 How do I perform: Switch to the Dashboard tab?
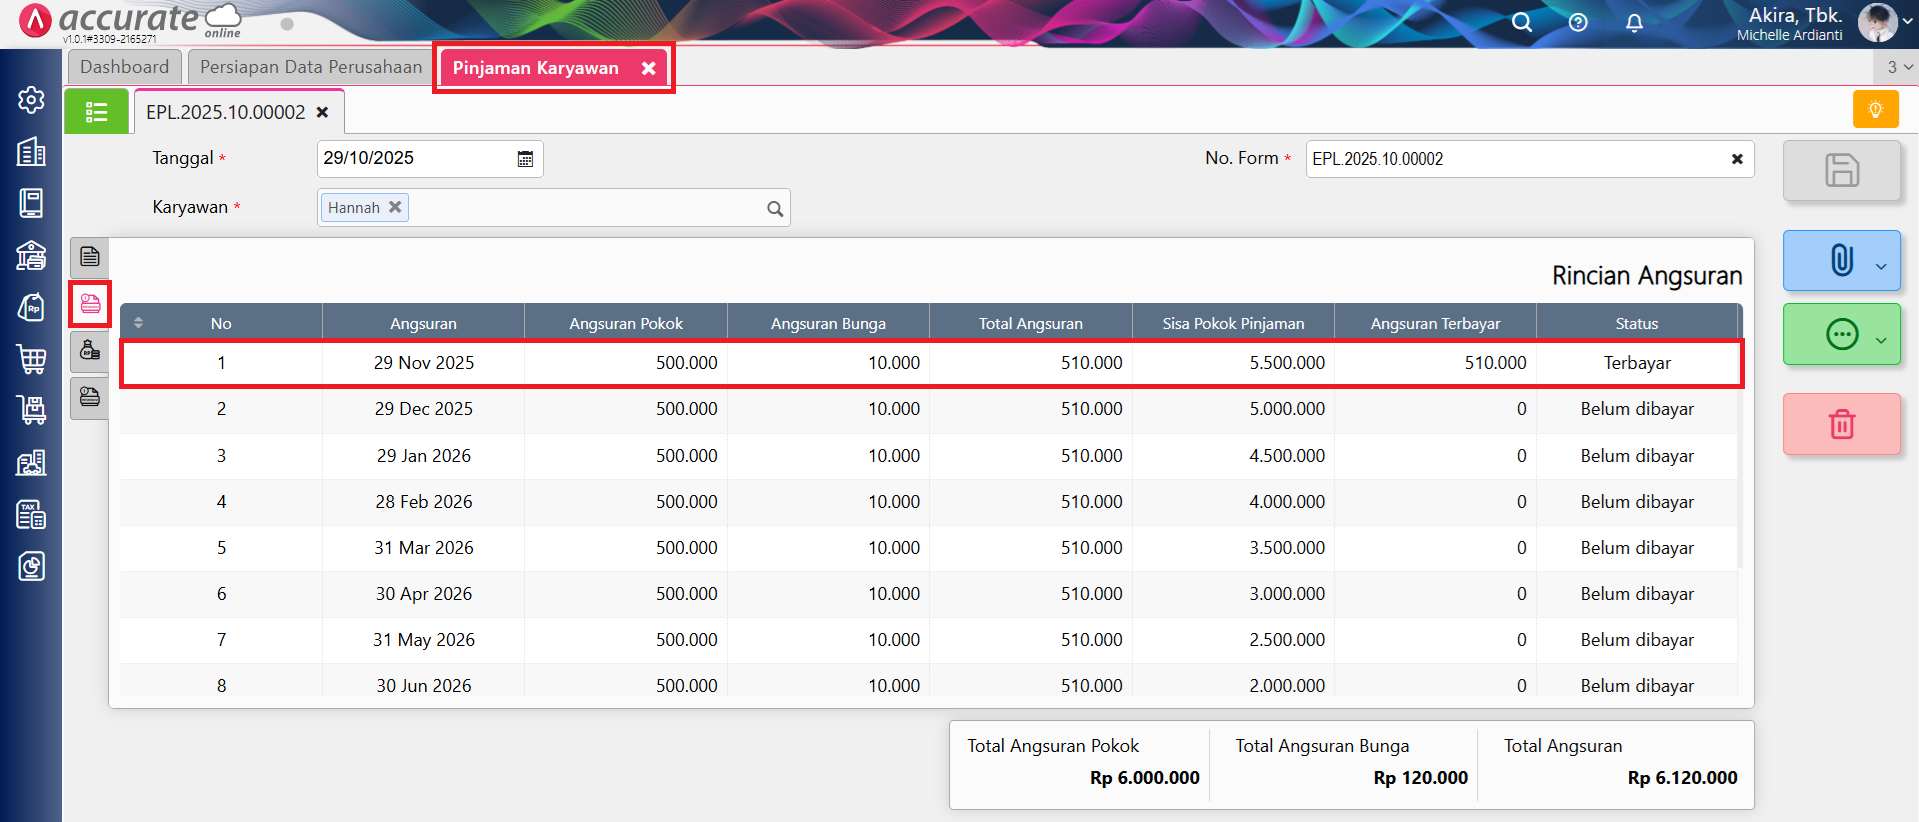pos(125,67)
